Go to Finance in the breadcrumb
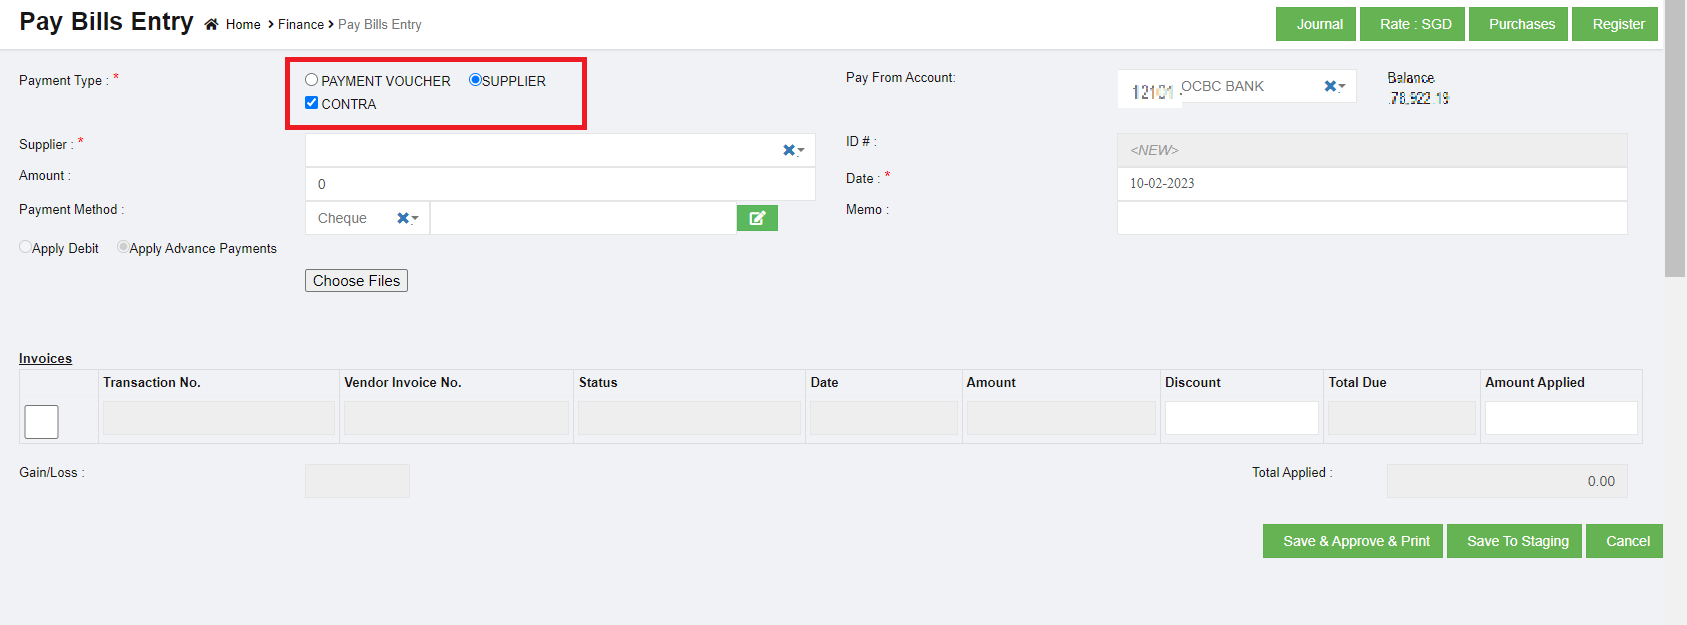 click(x=300, y=25)
